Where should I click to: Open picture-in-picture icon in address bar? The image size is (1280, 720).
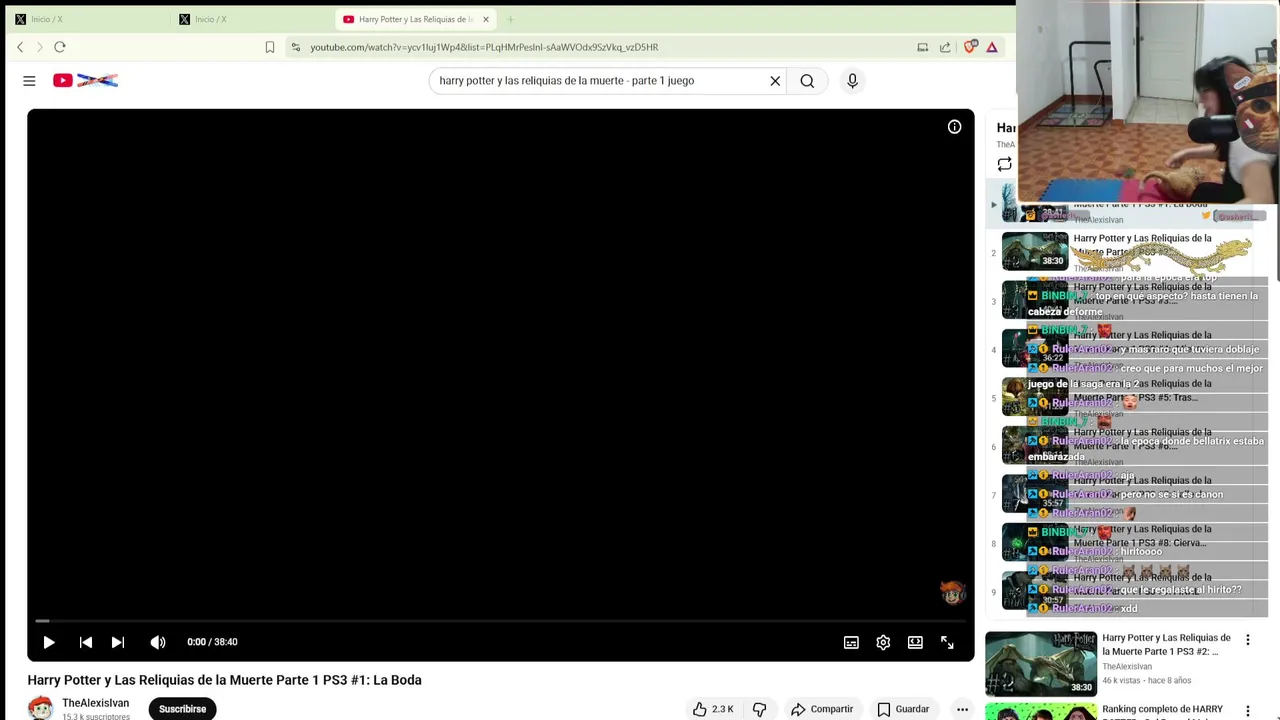(x=922, y=47)
